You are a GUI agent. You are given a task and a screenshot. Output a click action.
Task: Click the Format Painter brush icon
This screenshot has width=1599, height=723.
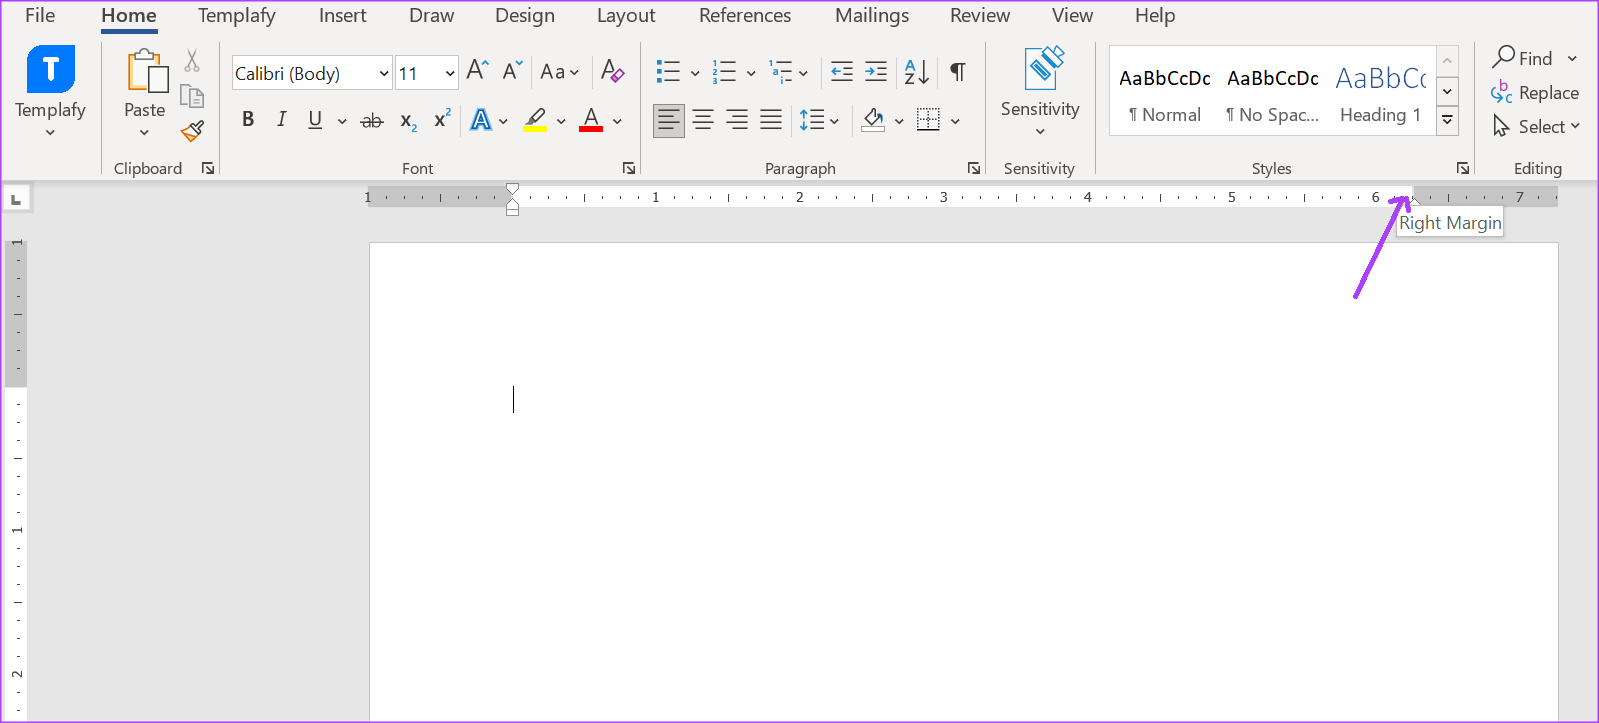[192, 131]
